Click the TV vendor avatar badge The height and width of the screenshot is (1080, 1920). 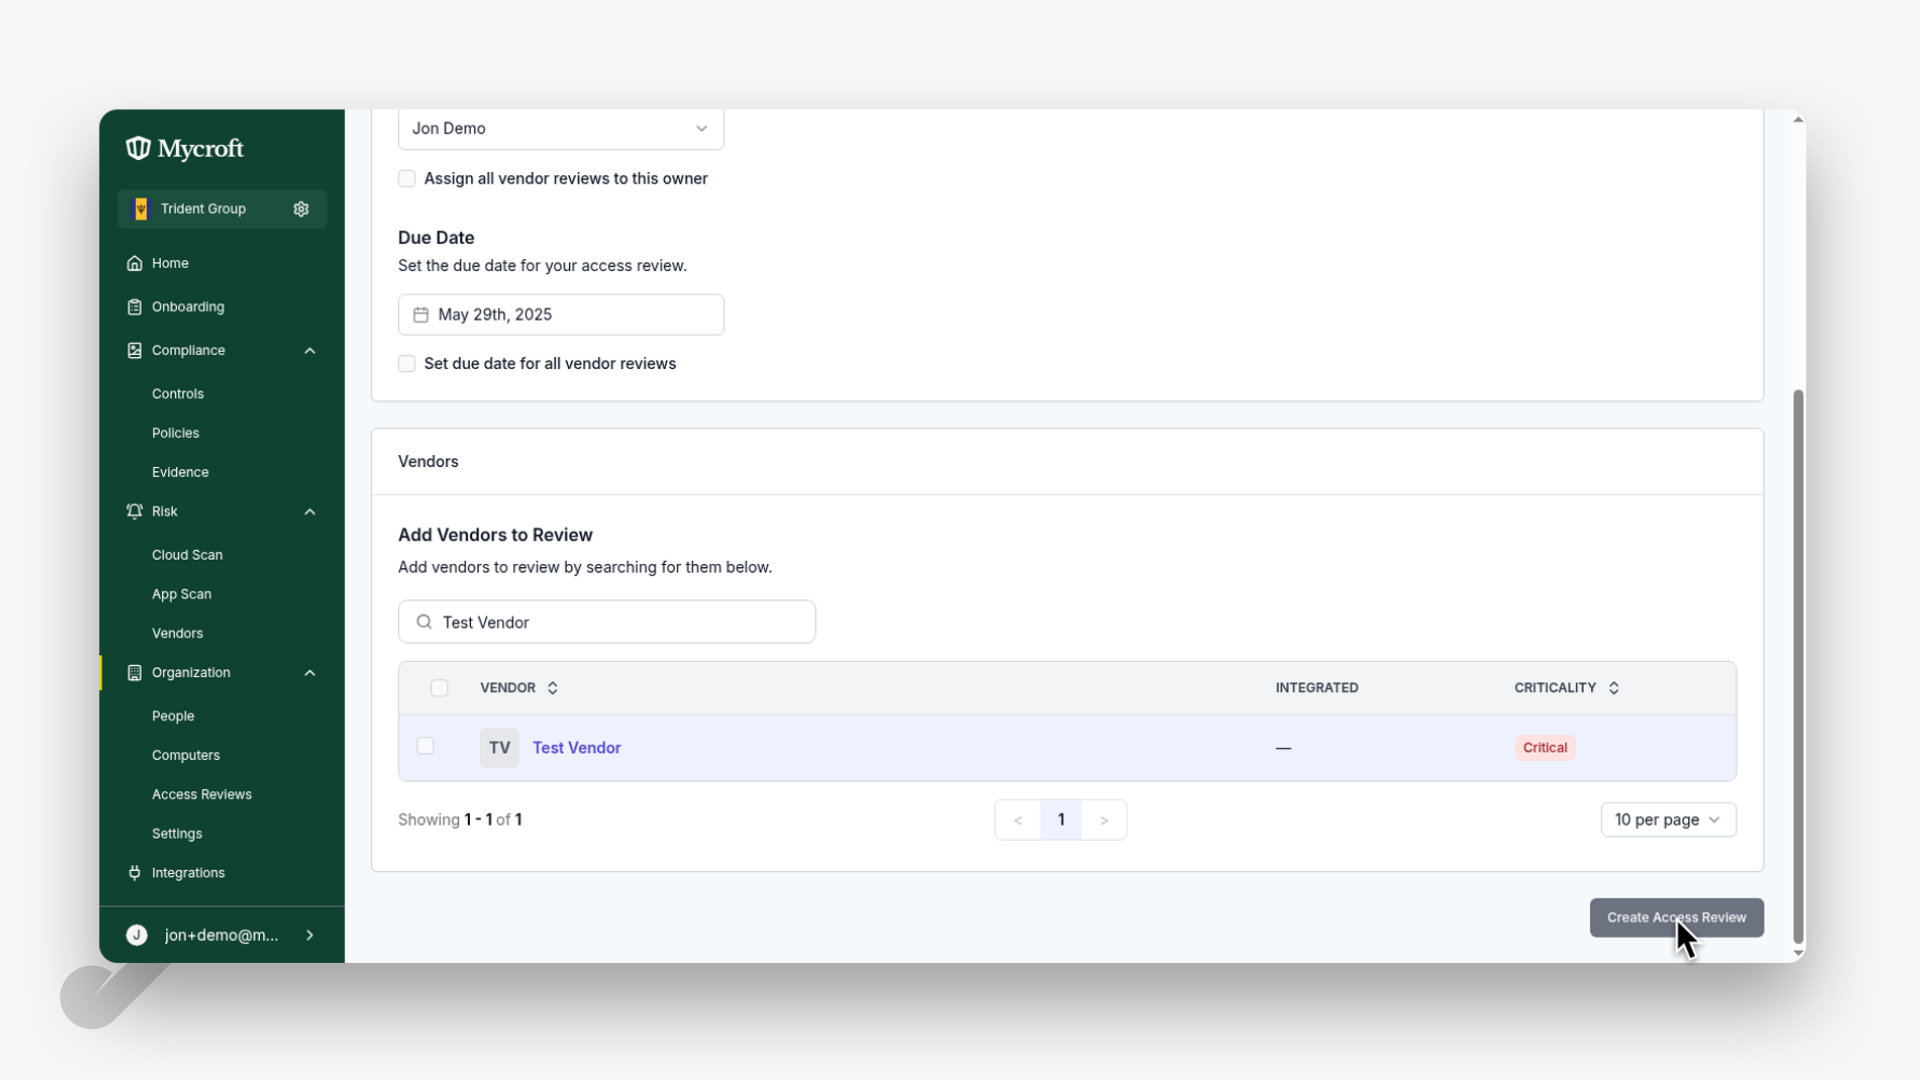499,748
